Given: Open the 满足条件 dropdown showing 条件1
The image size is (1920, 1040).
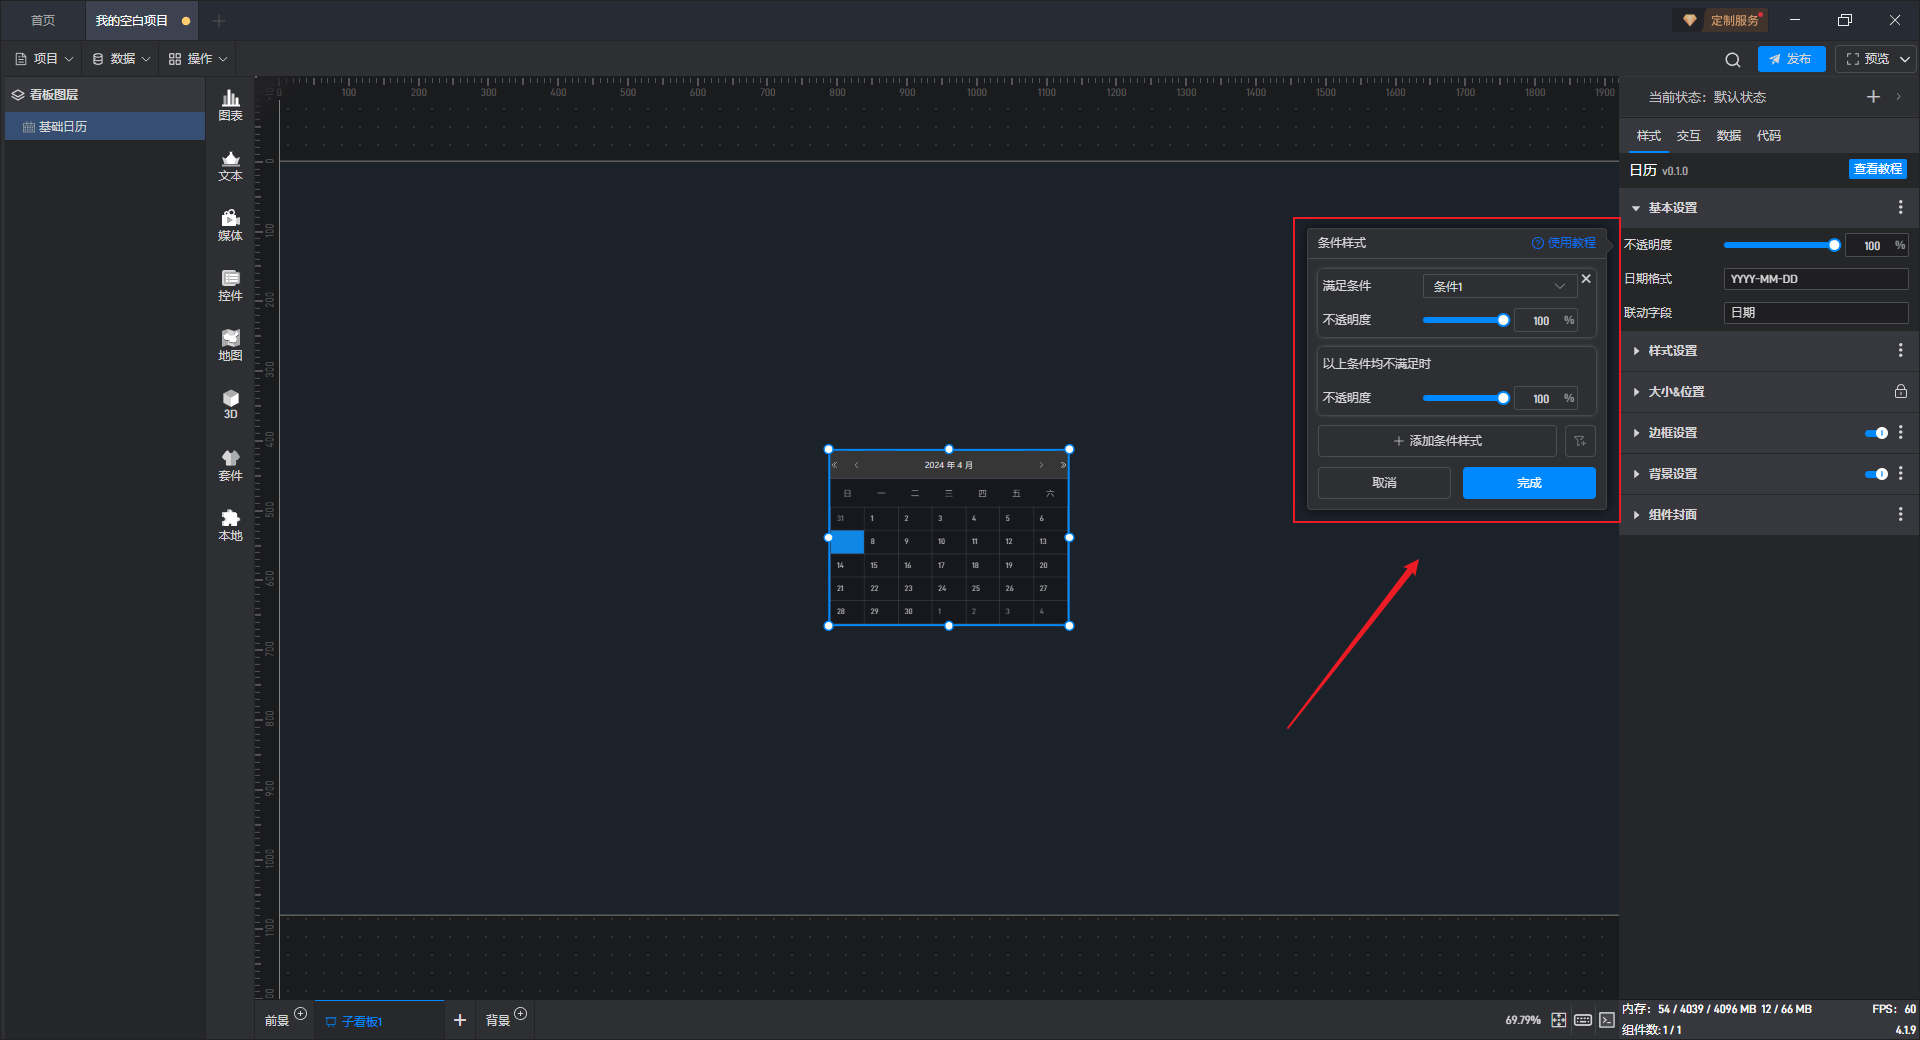Looking at the screenshot, I should click(x=1498, y=286).
